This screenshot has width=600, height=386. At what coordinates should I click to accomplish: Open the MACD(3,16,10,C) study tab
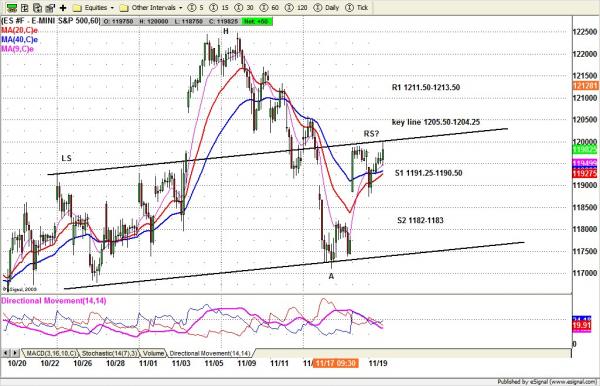pyautogui.click(x=51, y=353)
